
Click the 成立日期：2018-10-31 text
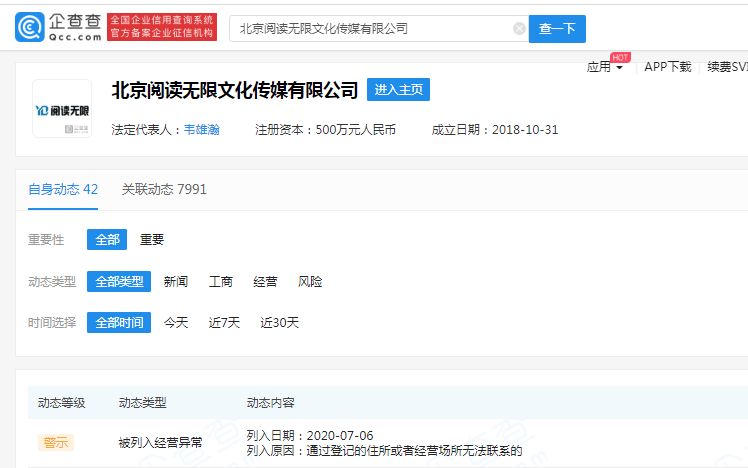[495, 130]
